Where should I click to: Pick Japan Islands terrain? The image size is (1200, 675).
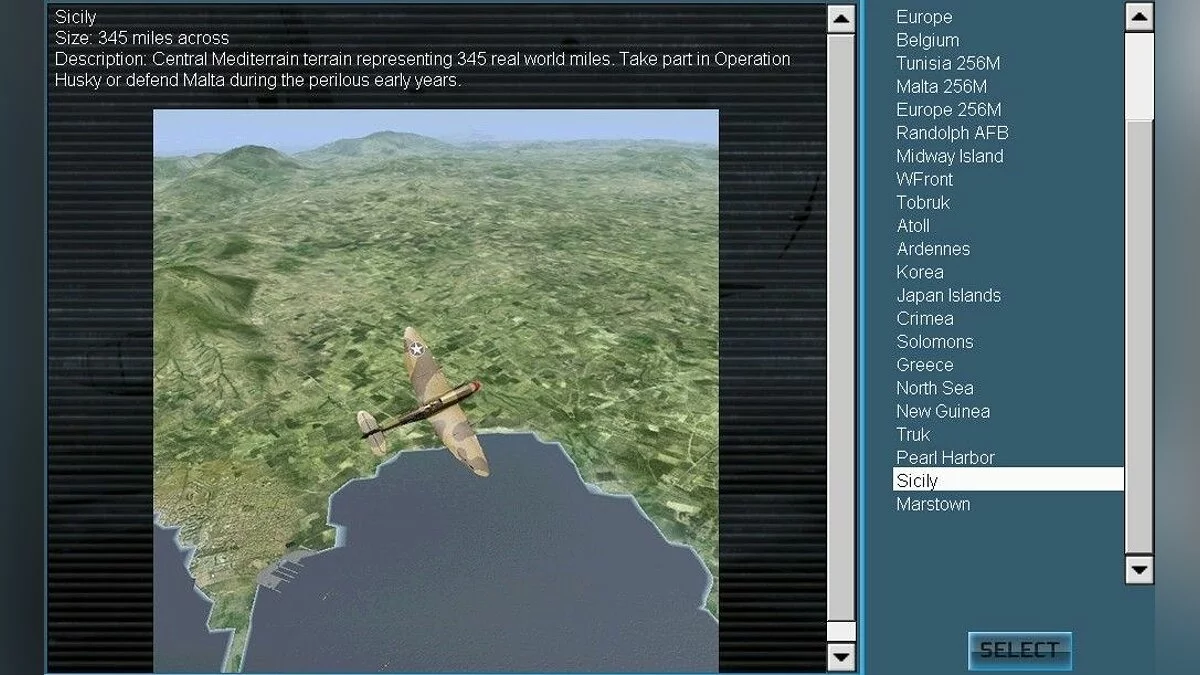click(948, 295)
